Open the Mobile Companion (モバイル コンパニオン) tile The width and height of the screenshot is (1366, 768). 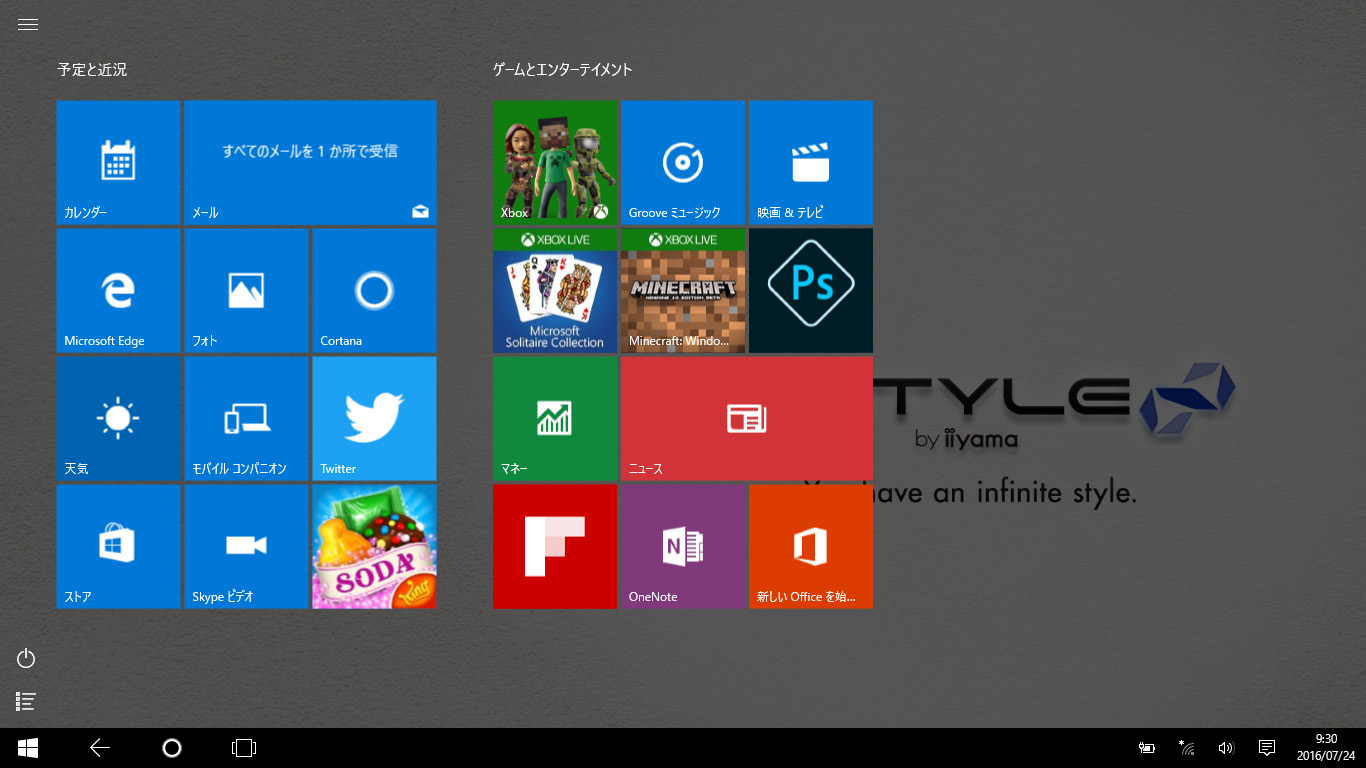point(246,418)
